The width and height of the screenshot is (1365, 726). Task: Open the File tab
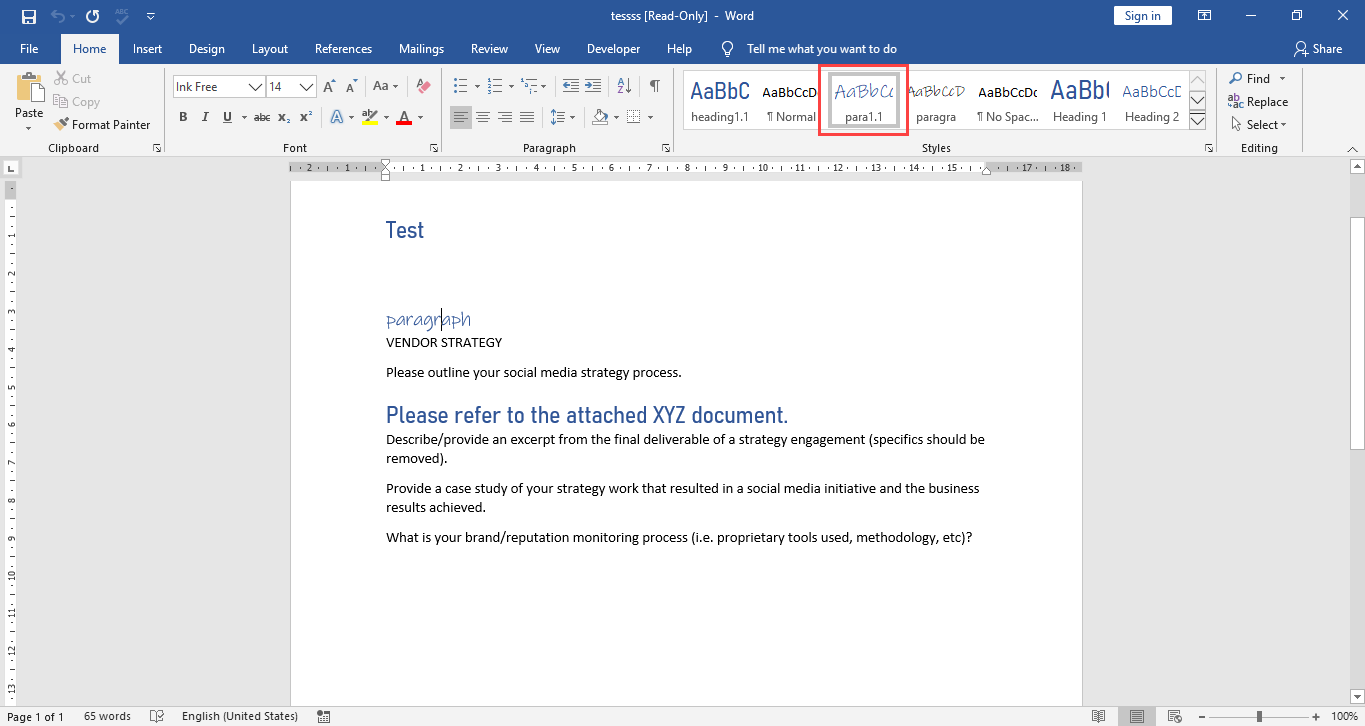29,48
